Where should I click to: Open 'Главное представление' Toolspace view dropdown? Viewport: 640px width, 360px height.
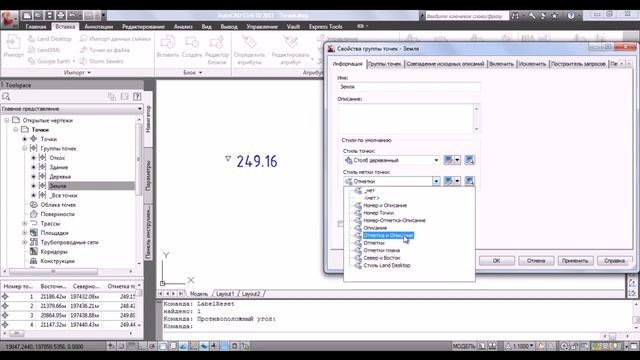point(72,109)
